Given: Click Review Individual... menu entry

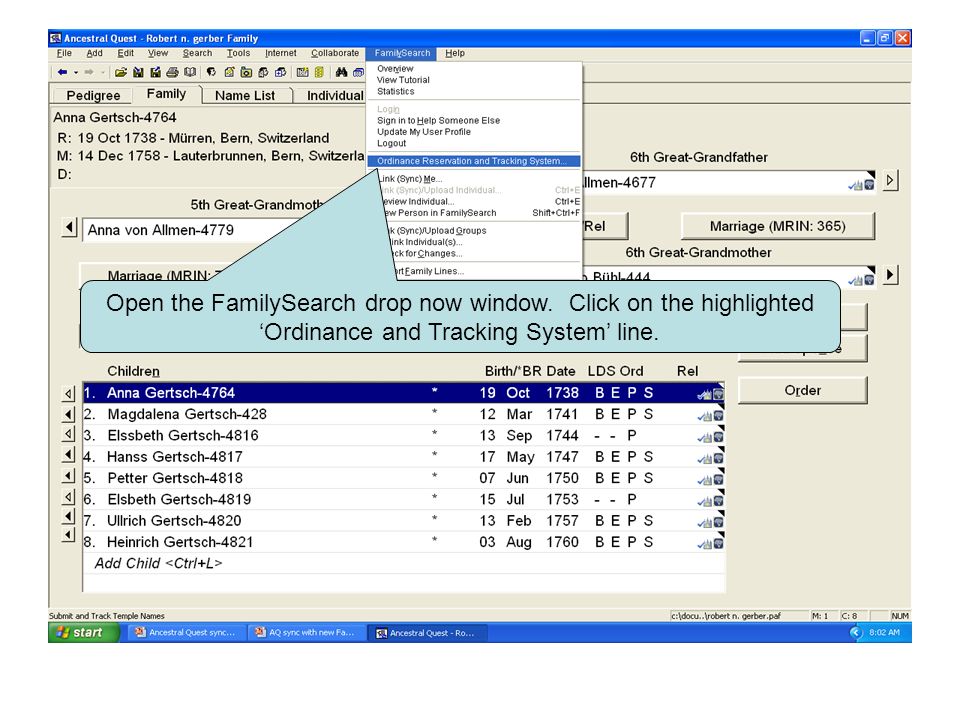Looking at the screenshot, I should coord(418,201).
